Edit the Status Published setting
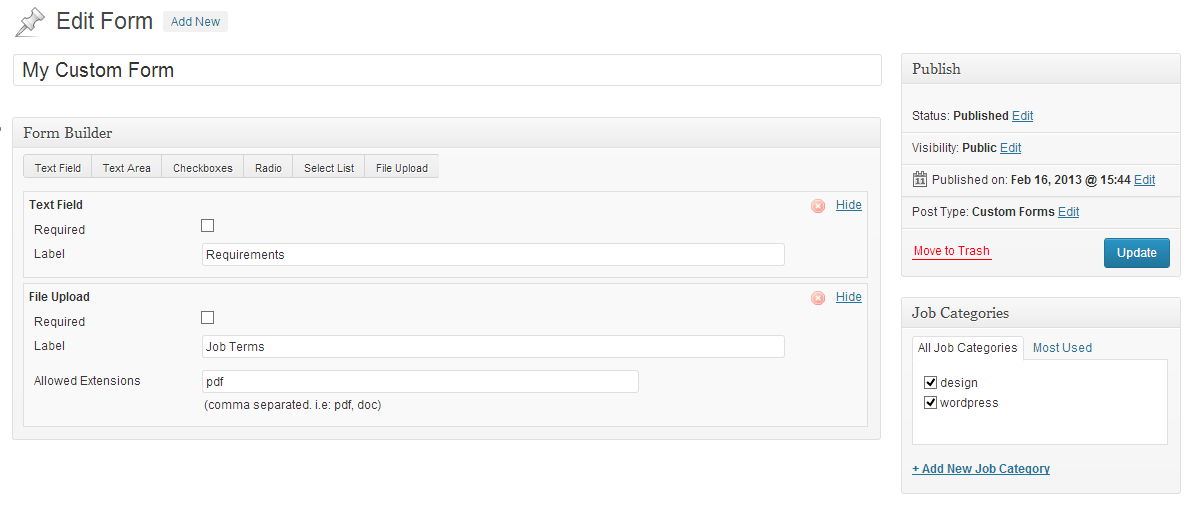The image size is (1192, 509). coord(1022,116)
